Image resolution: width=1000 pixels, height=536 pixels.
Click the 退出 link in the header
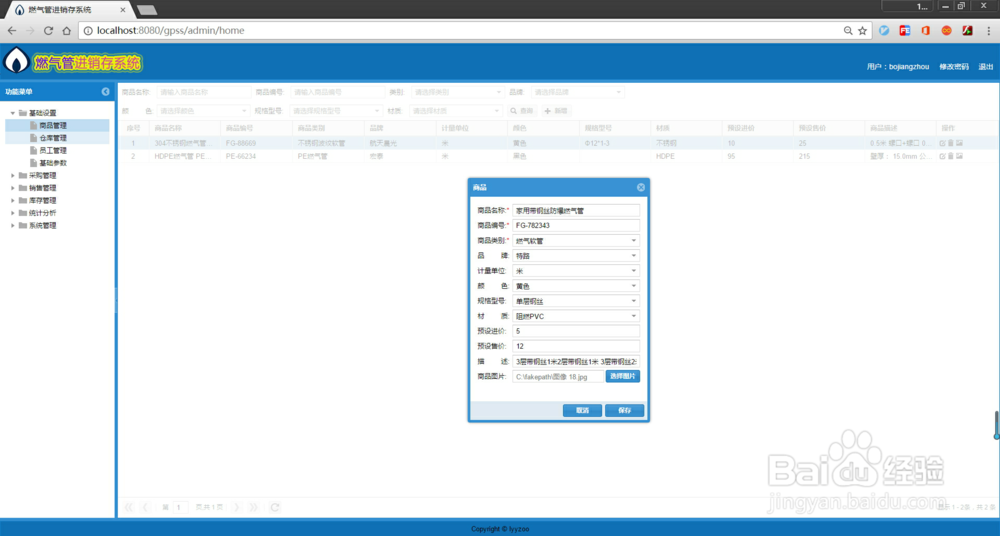point(986,67)
